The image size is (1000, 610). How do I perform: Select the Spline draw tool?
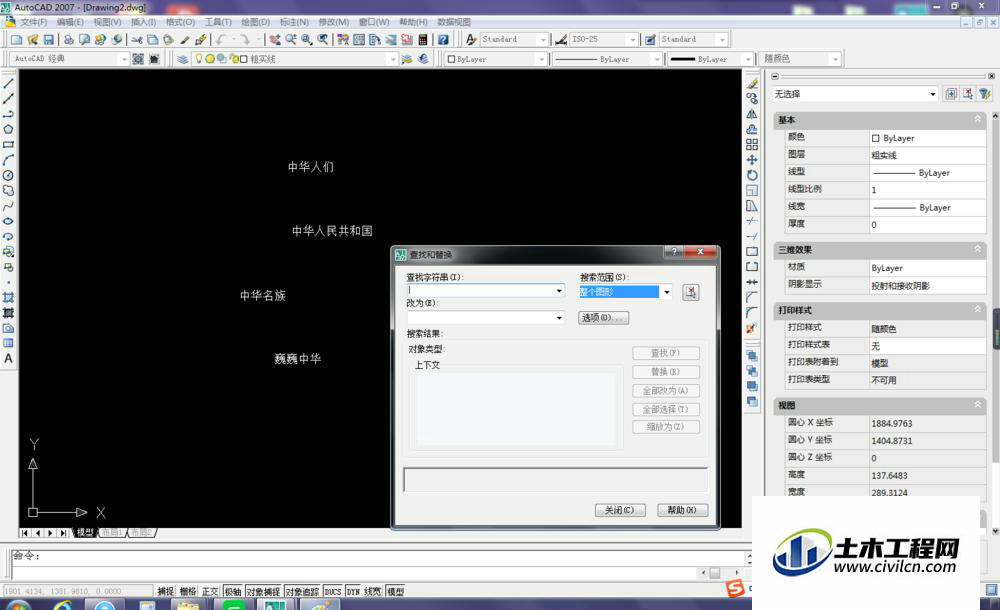[8, 206]
